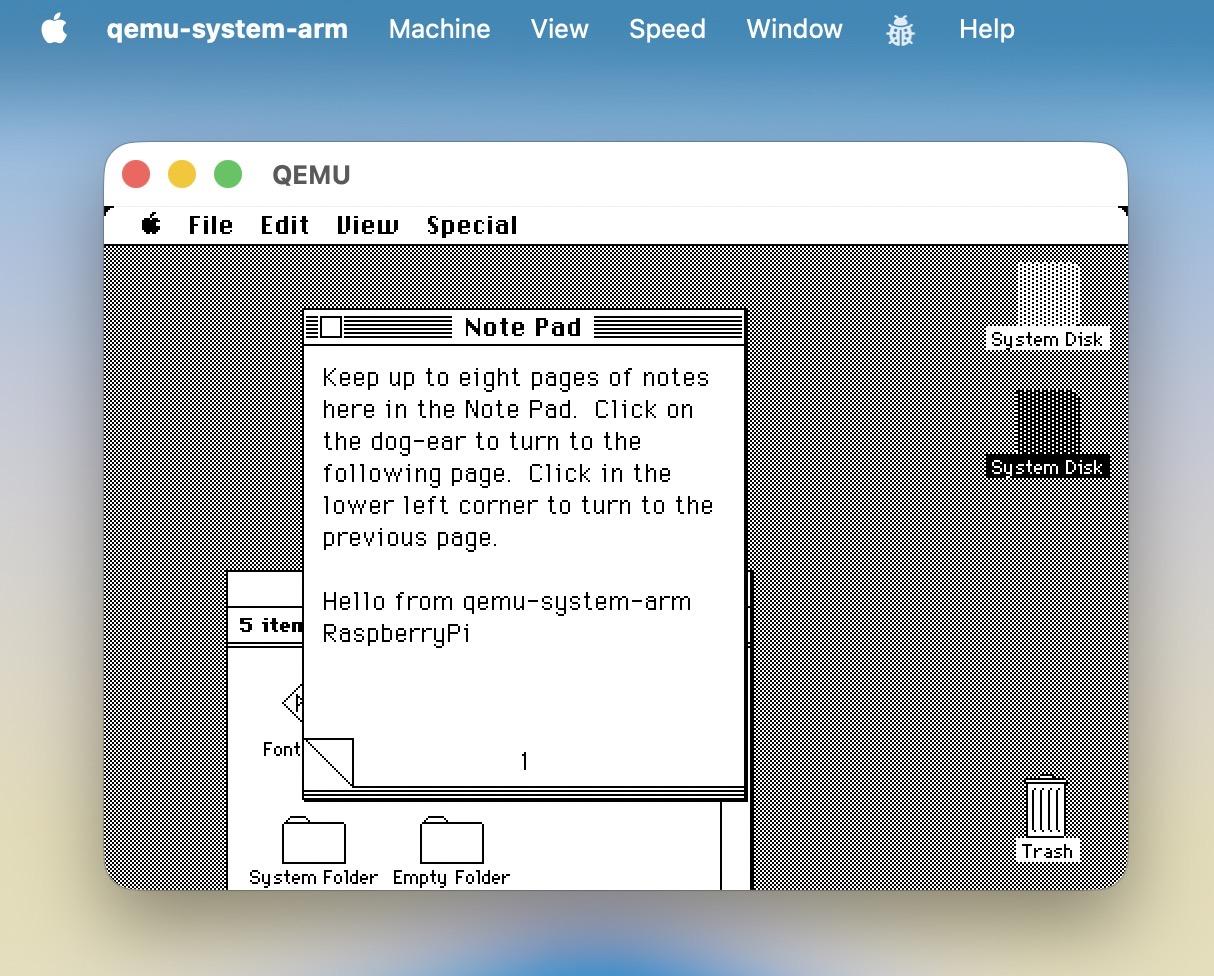Image resolution: width=1214 pixels, height=976 pixels.
Task: Zoom the QEMU window with green button
Action: pyautogui.click(x=228, y=175)
